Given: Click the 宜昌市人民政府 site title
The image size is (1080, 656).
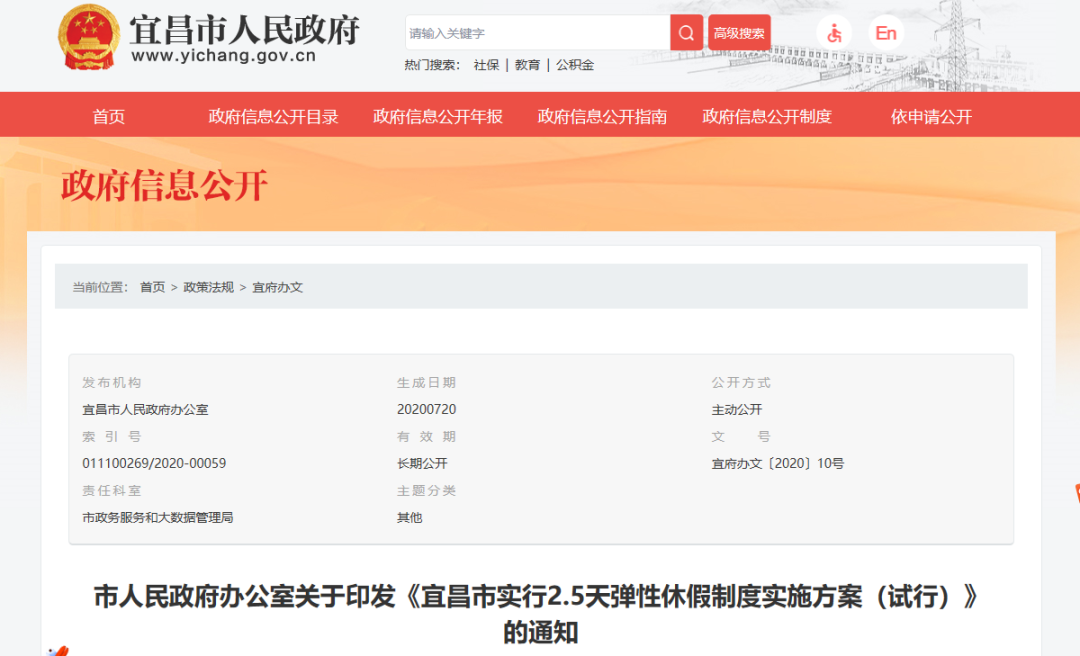Looking at the screenshot, I should (243, 30).
